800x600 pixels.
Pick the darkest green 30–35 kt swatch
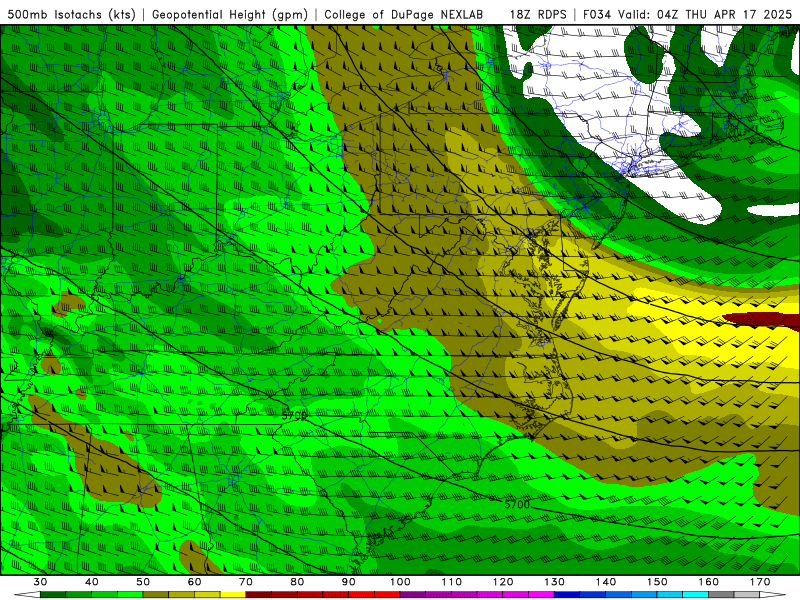[x=53, y=595]
